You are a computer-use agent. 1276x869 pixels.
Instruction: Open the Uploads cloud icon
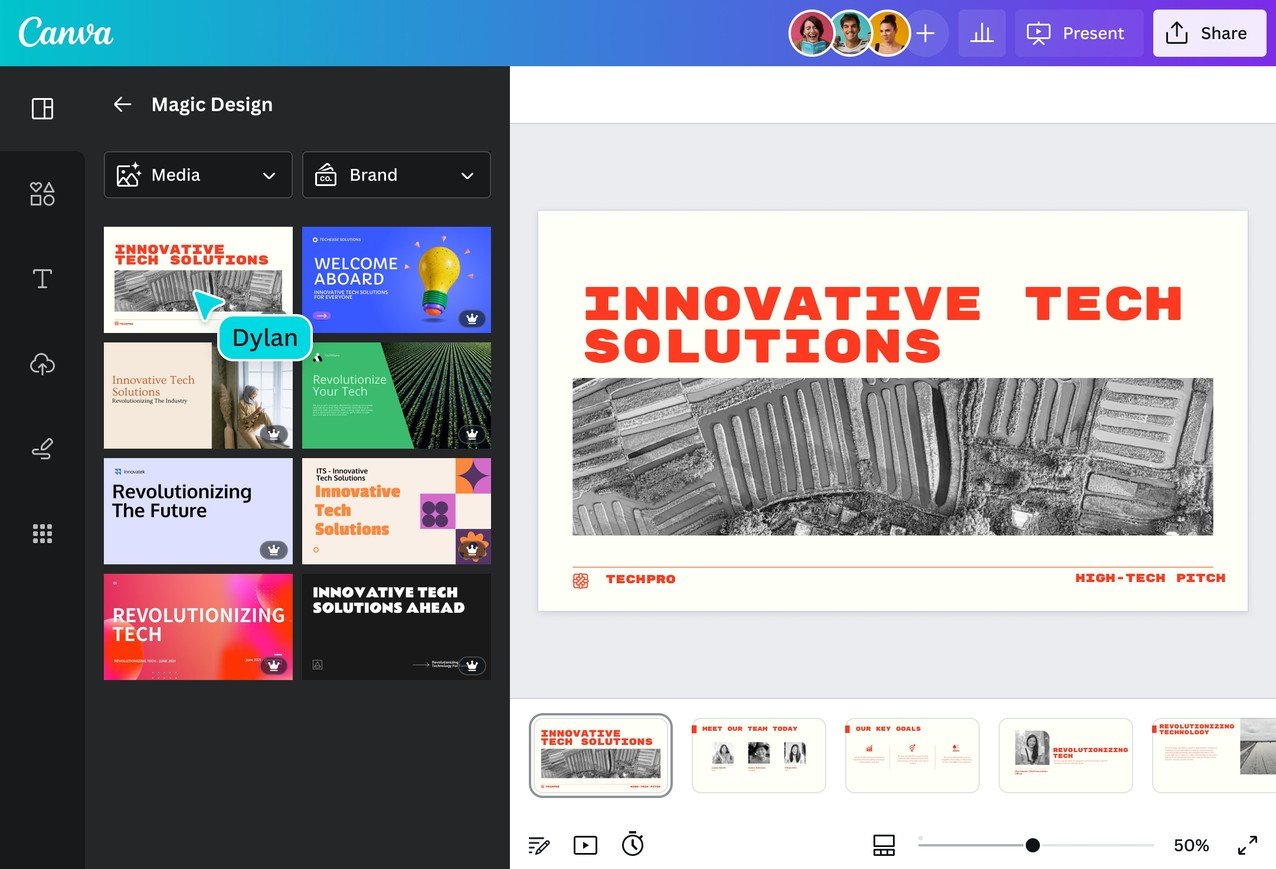click(x=42, y=364)
